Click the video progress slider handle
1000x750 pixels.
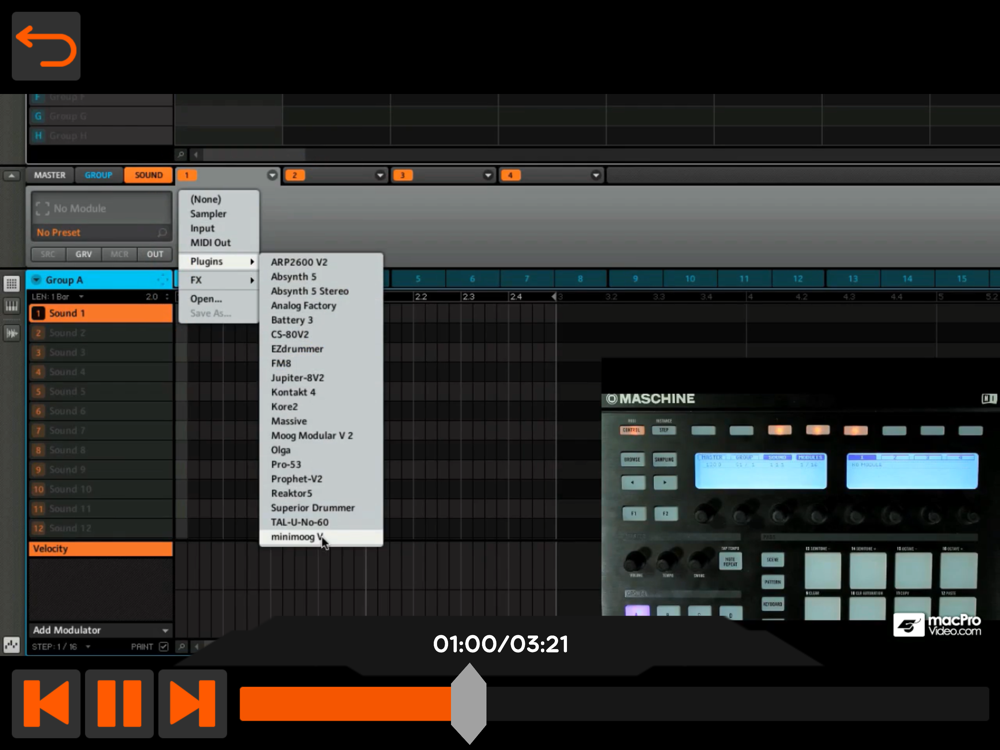(468, 704)
